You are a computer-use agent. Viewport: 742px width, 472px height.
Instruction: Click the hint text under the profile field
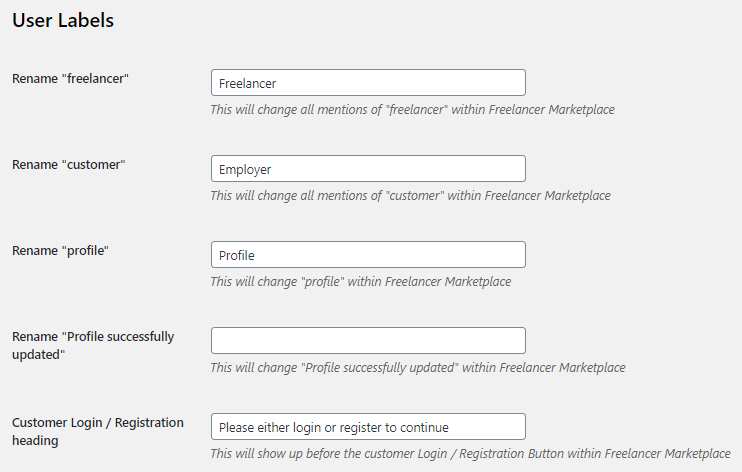coord(361,282)
